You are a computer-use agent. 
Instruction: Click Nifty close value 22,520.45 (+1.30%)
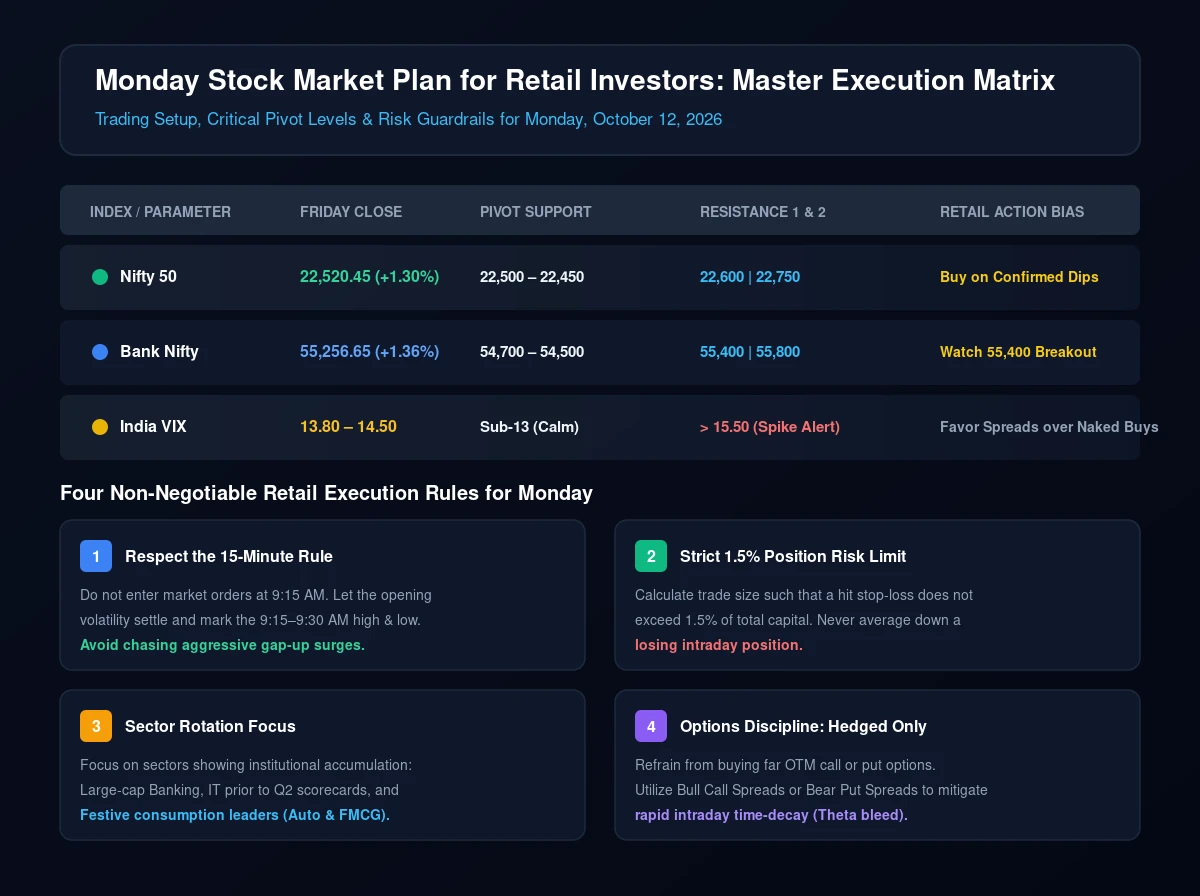point(369,277)
